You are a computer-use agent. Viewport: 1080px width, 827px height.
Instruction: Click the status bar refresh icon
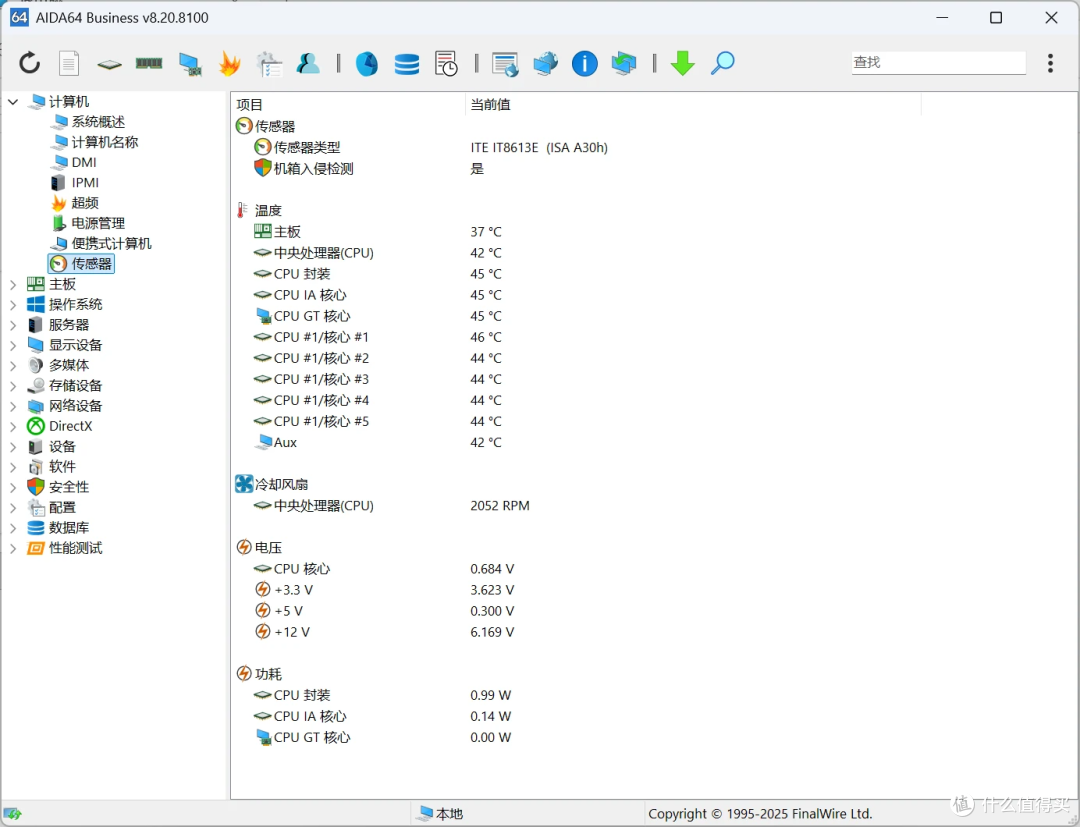[x=12, y=814]
